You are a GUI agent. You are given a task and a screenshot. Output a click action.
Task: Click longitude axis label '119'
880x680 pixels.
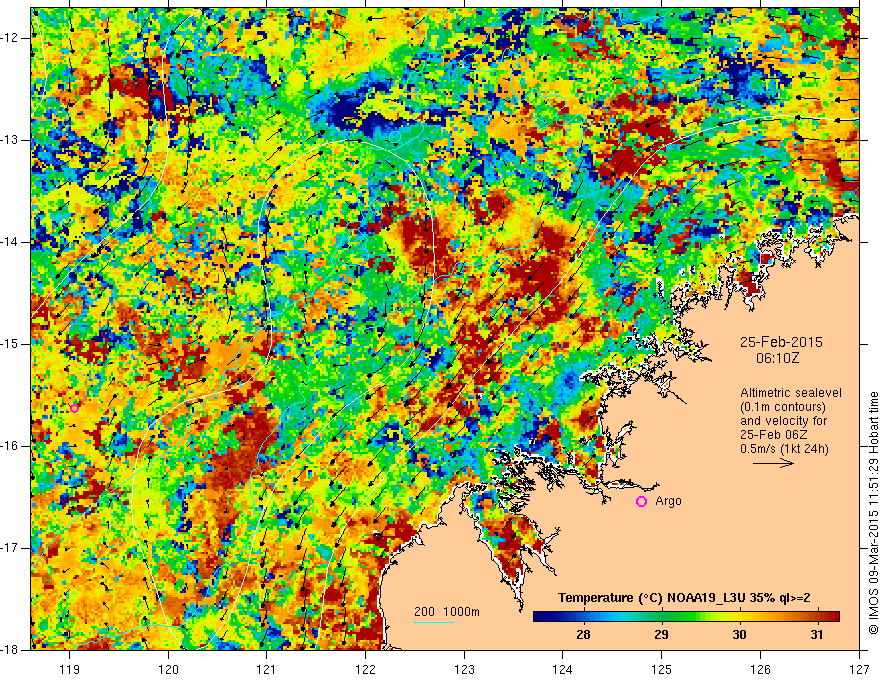coord(70,669)
